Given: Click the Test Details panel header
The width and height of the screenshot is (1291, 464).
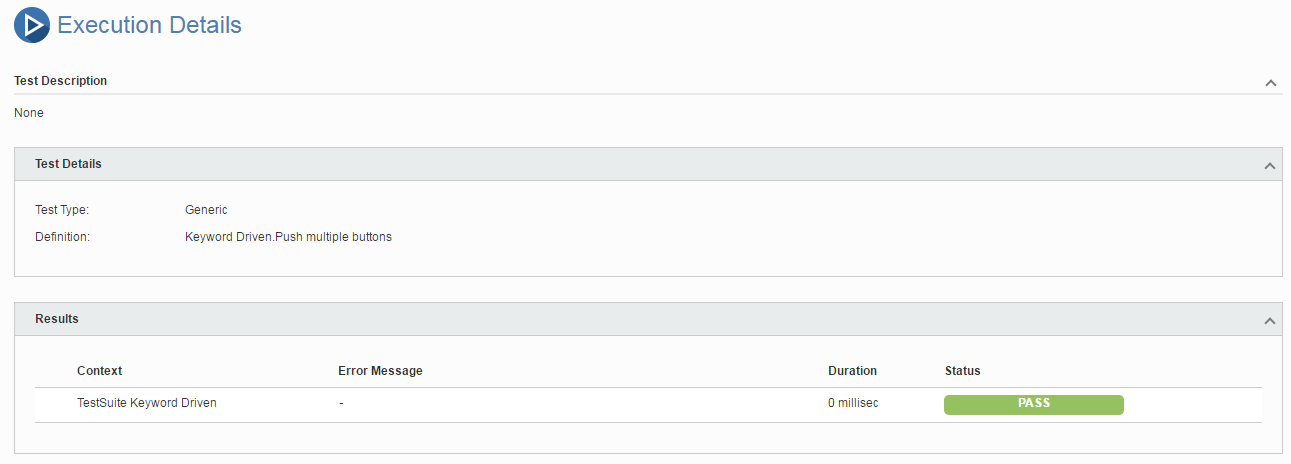Looking at the screenshot, I should [x=648, y=164].
